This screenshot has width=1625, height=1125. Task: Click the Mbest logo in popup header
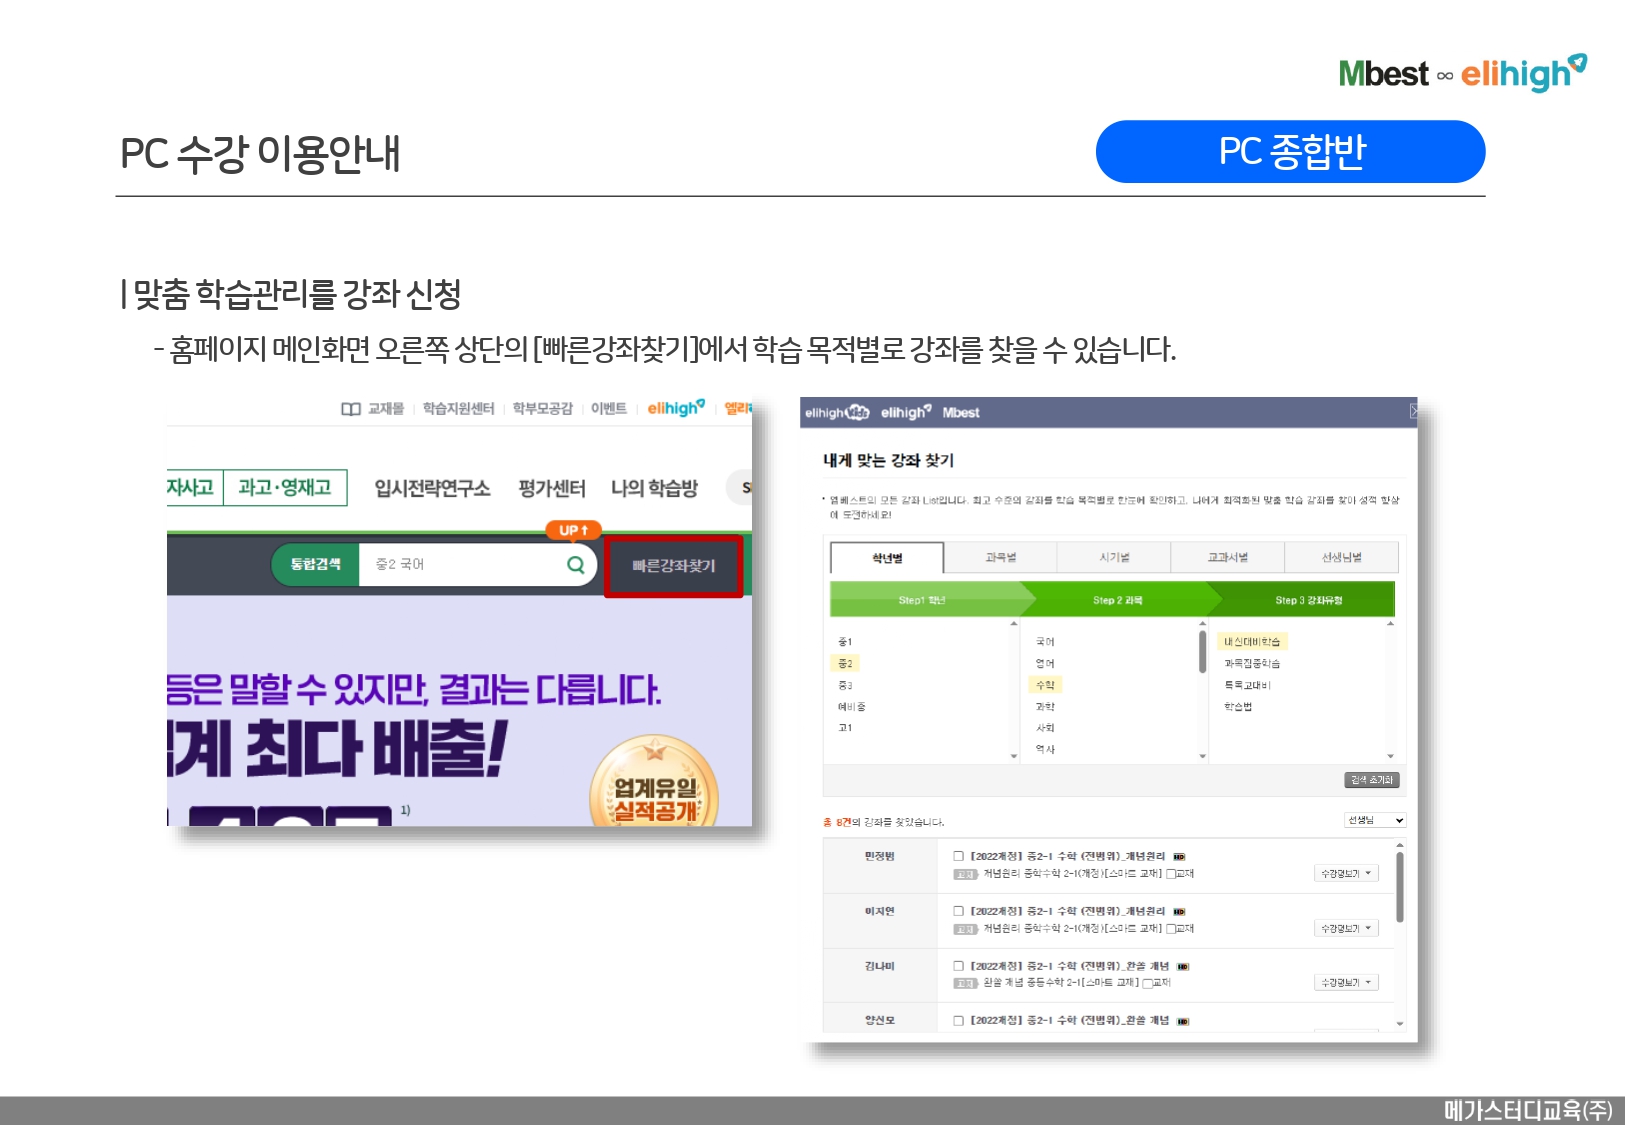tap(960, 413)
